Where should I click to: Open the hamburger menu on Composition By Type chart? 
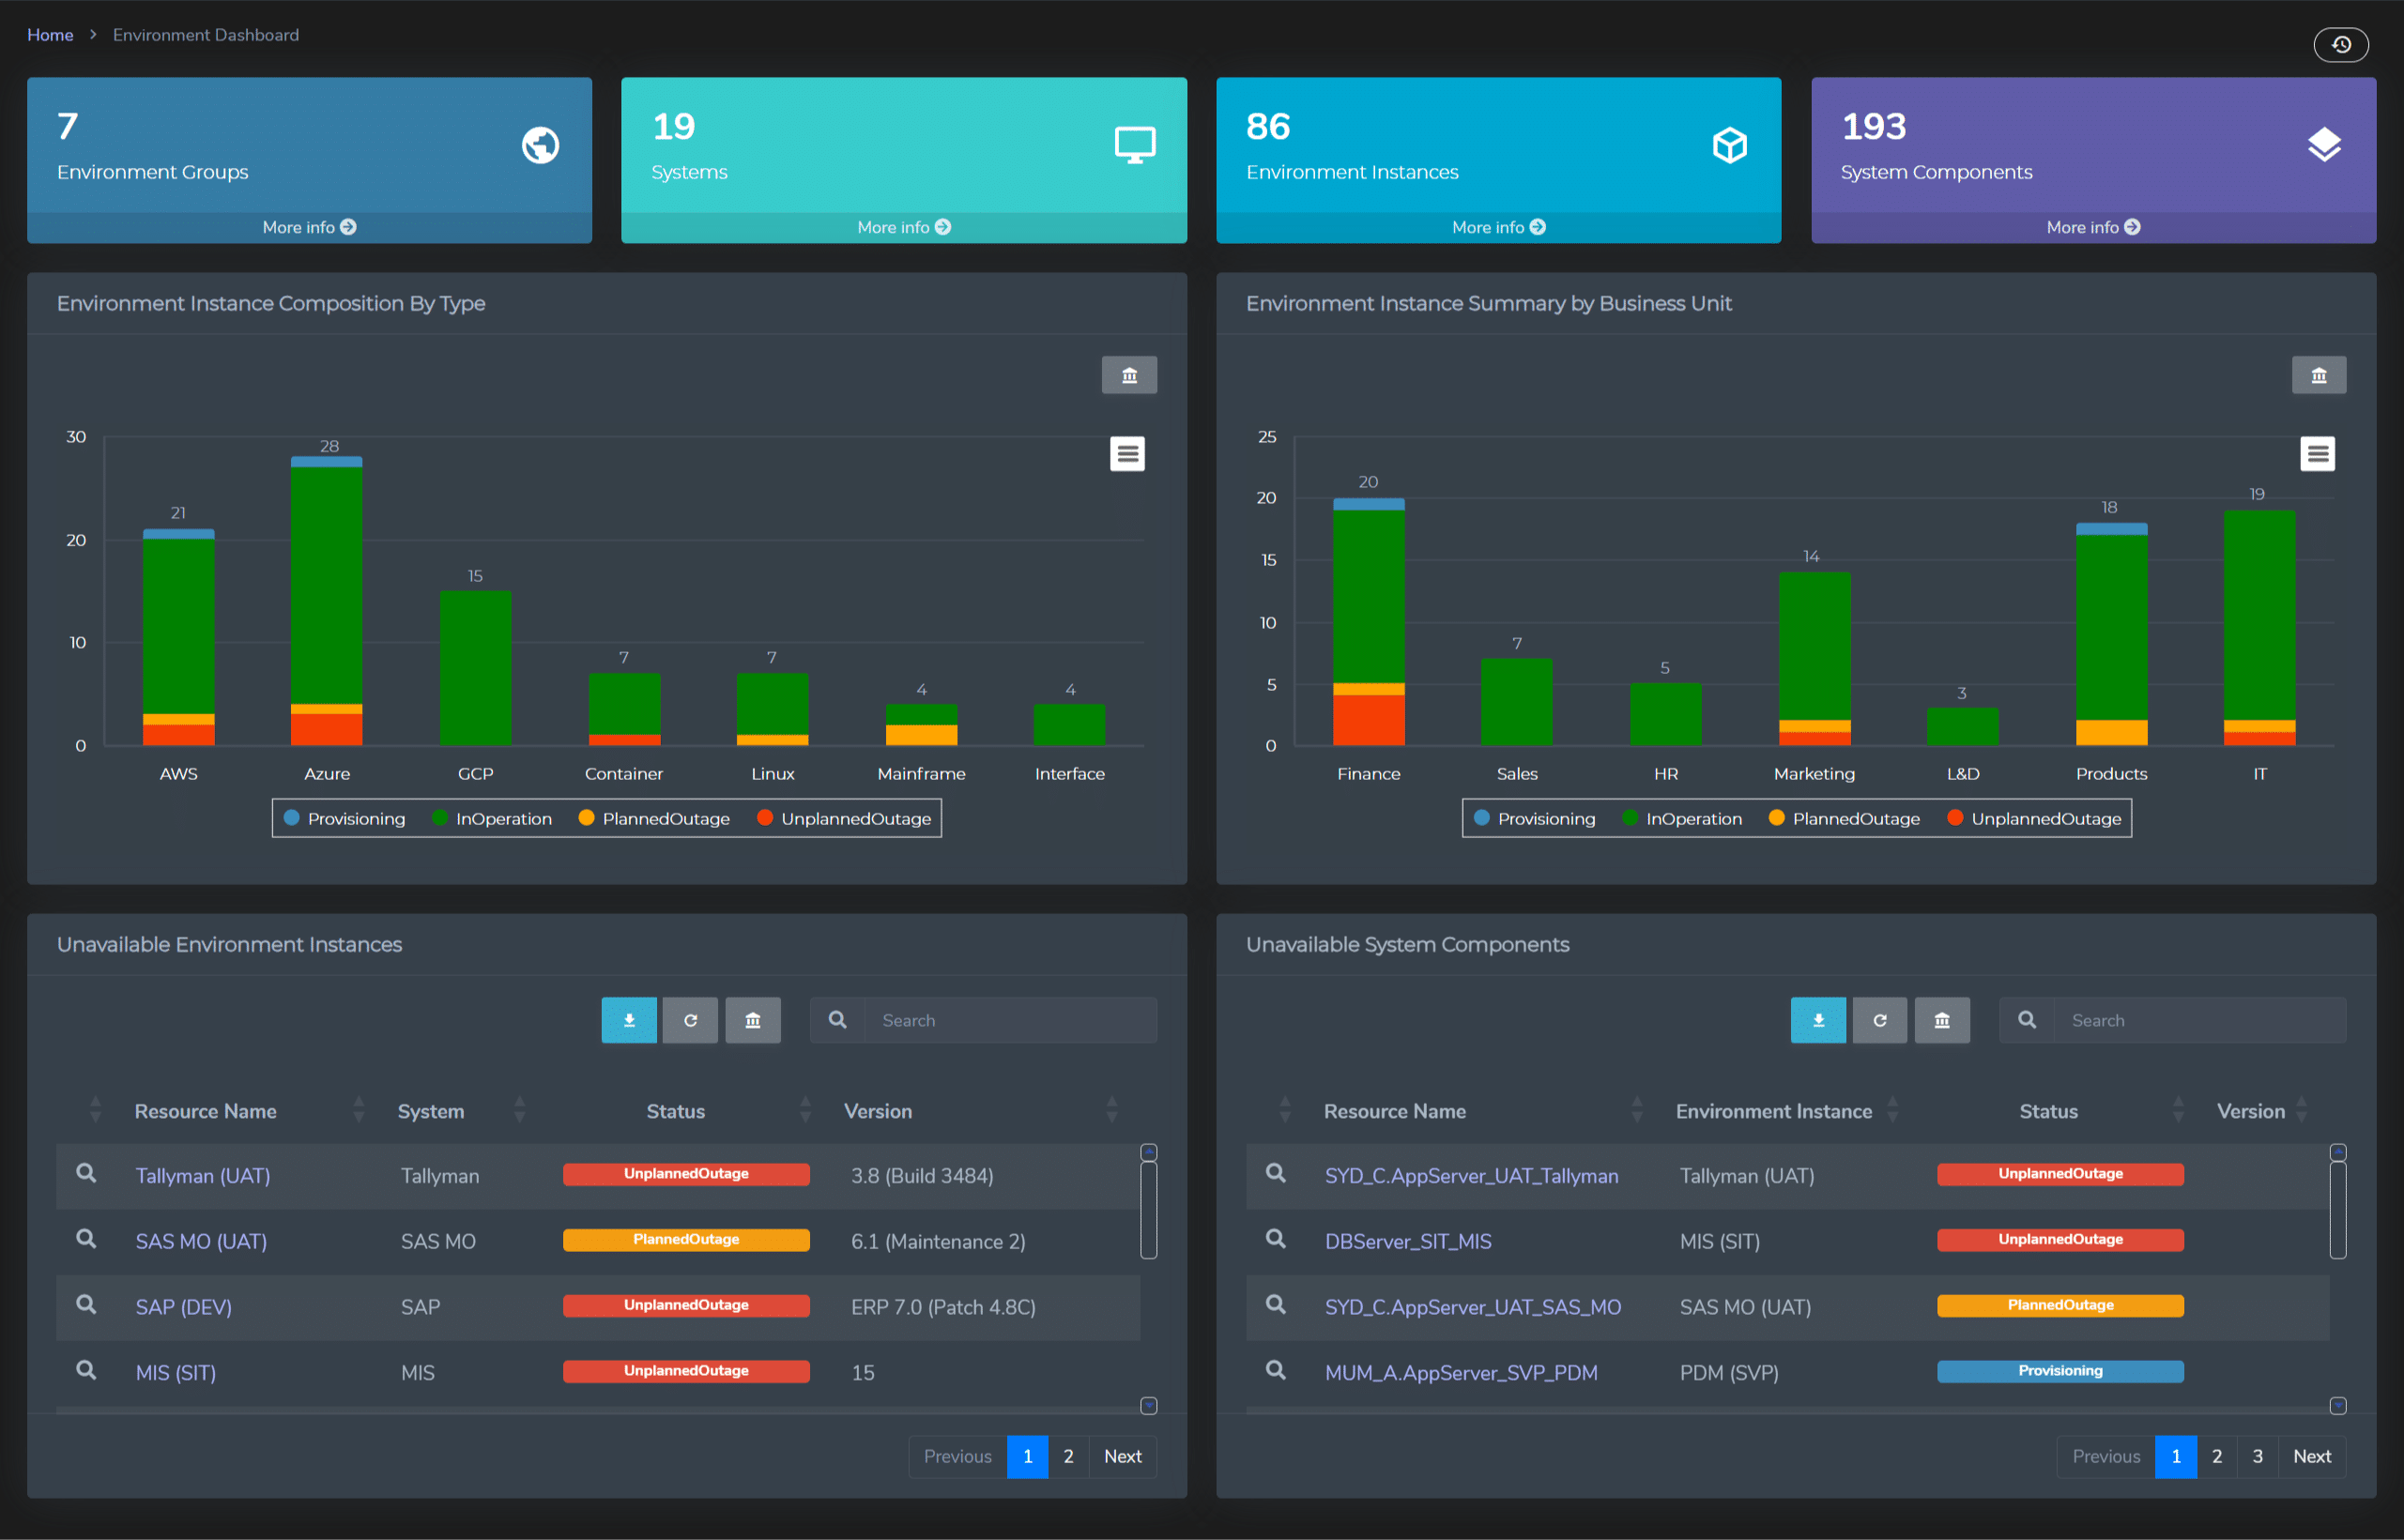[x=1127, y=454]
